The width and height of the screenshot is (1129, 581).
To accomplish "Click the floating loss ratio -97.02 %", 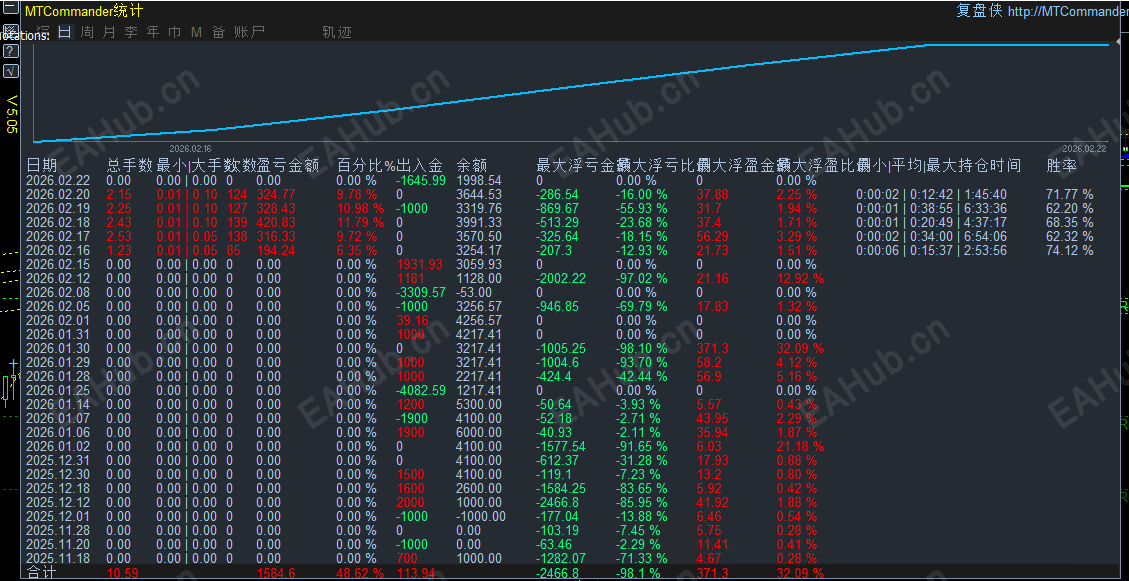I will [642, 279].
